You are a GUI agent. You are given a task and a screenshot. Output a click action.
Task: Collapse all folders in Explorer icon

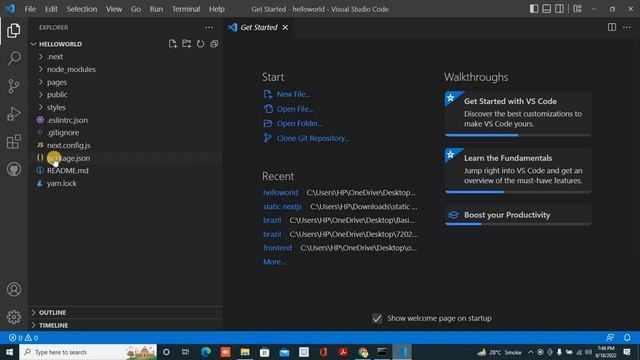point(214,44)
